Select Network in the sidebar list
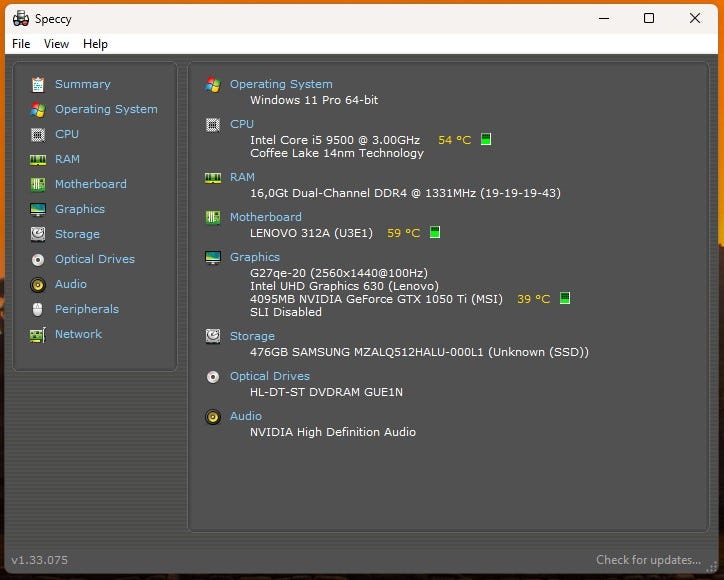Image resolution: width=724 pixels, height=580 pixels. click(78, 333)
